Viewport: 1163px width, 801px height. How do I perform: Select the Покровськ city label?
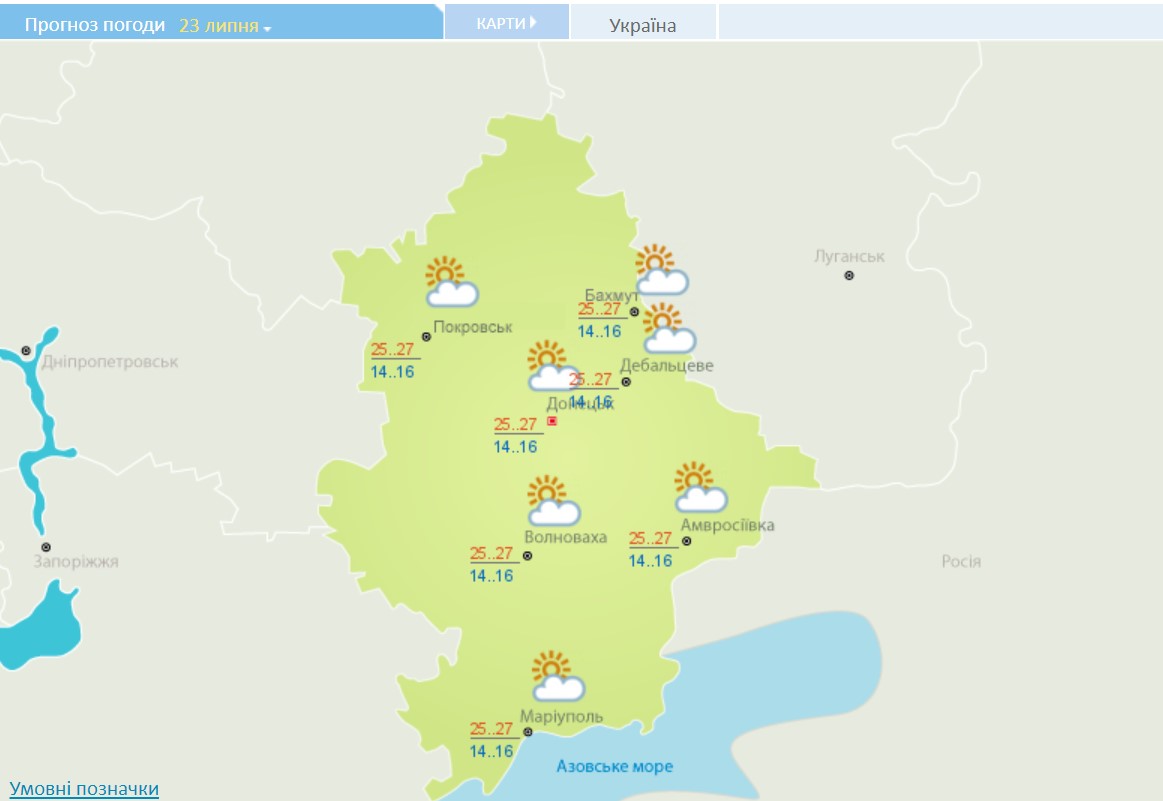point(472,327)
